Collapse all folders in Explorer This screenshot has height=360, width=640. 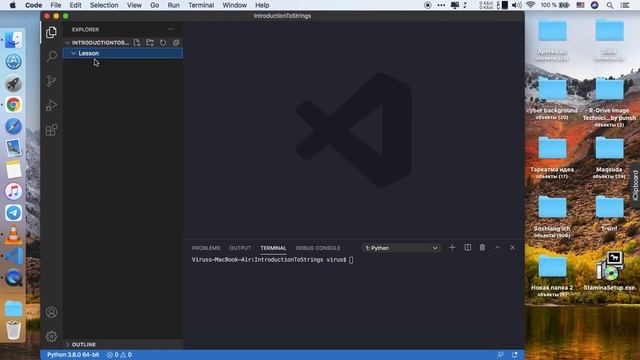point(176,42)
